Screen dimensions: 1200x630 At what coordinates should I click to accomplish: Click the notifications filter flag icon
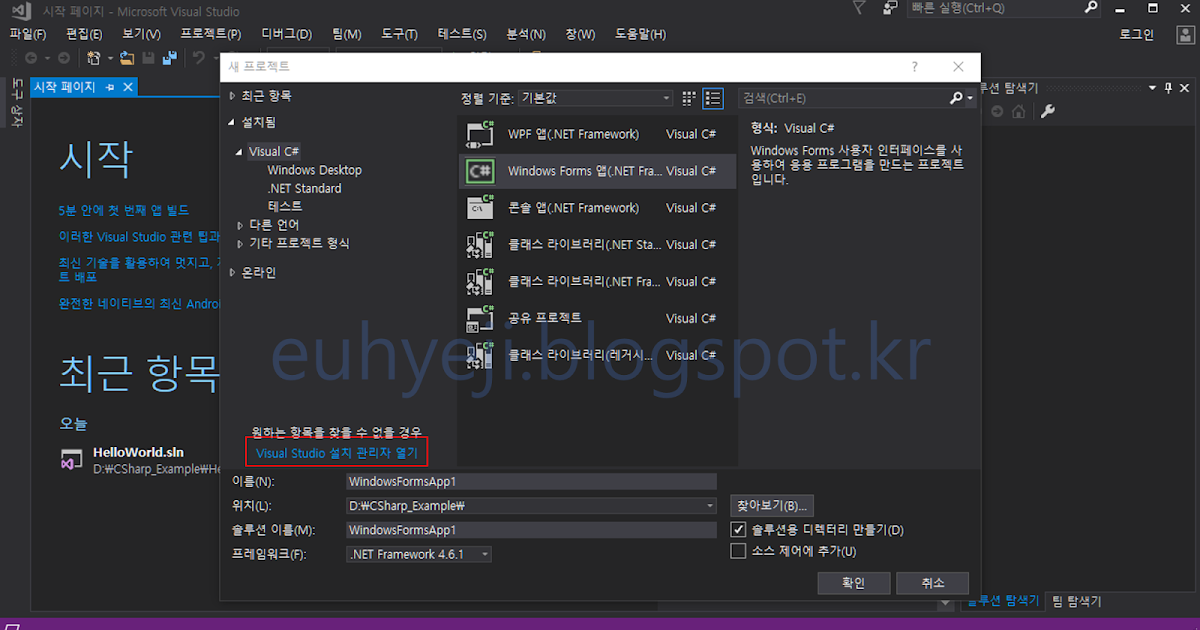point(859,8)
